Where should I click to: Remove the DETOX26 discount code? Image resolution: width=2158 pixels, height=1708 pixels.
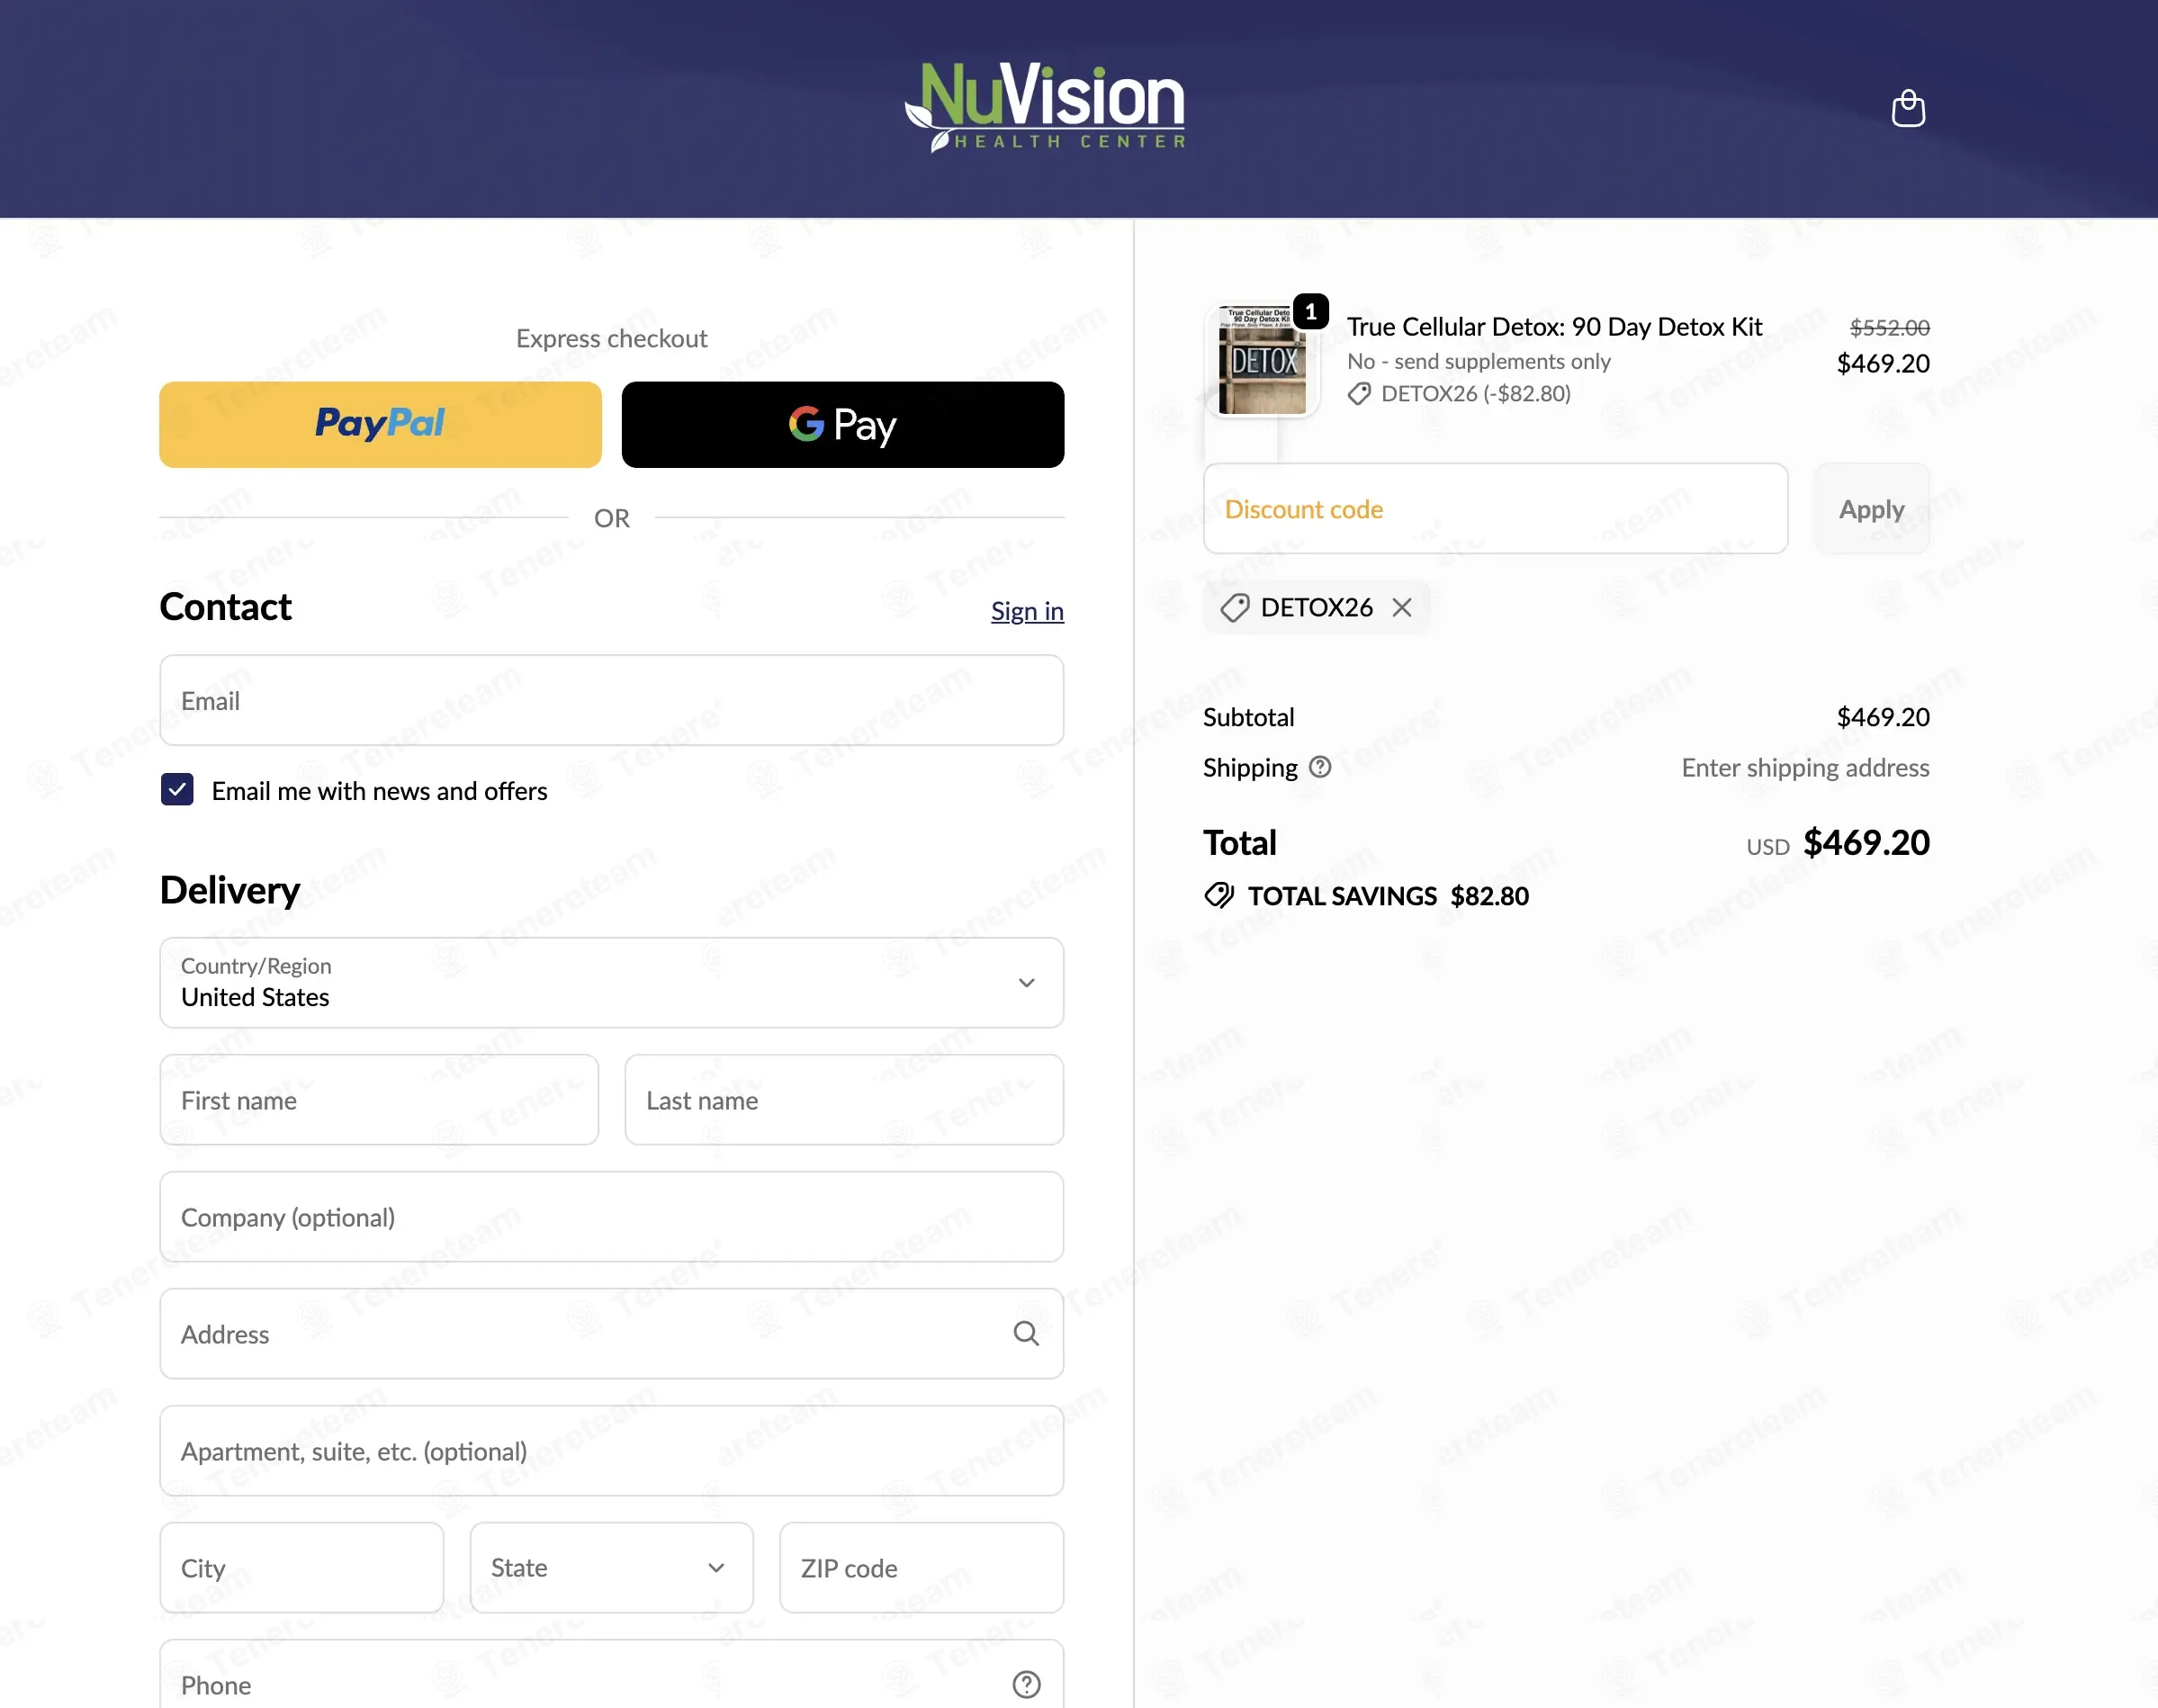click(1402, 608)
